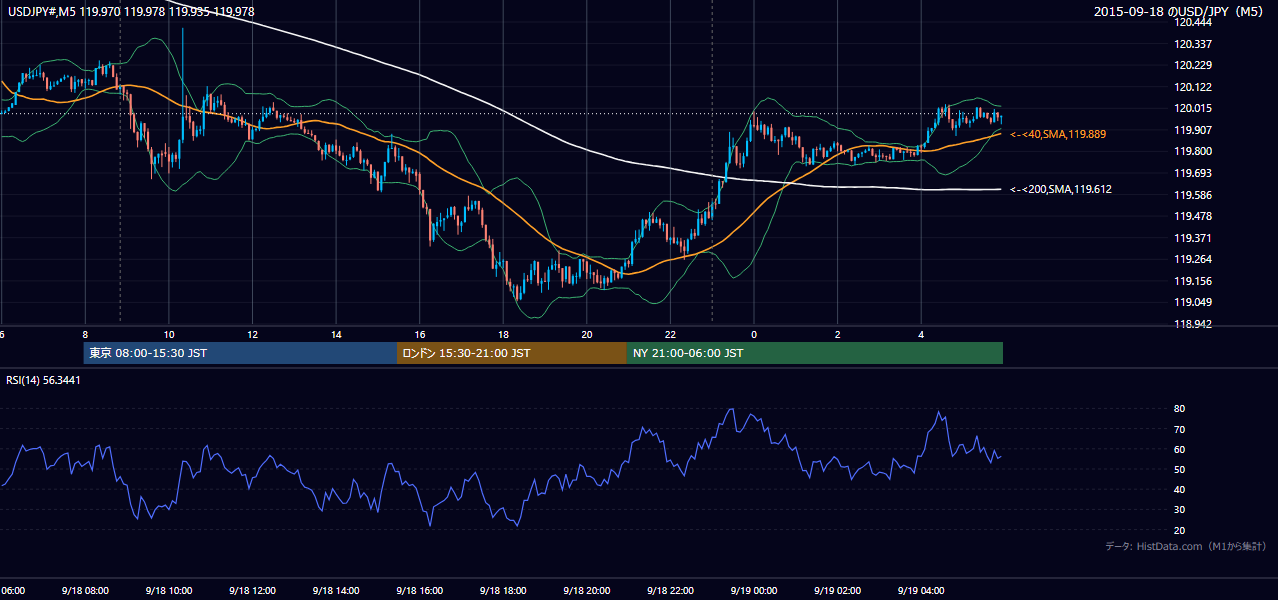This screenshot has height=600, width=1278.
Task: Click the RSI scale value 80
Action: [x=1180, y=409]
